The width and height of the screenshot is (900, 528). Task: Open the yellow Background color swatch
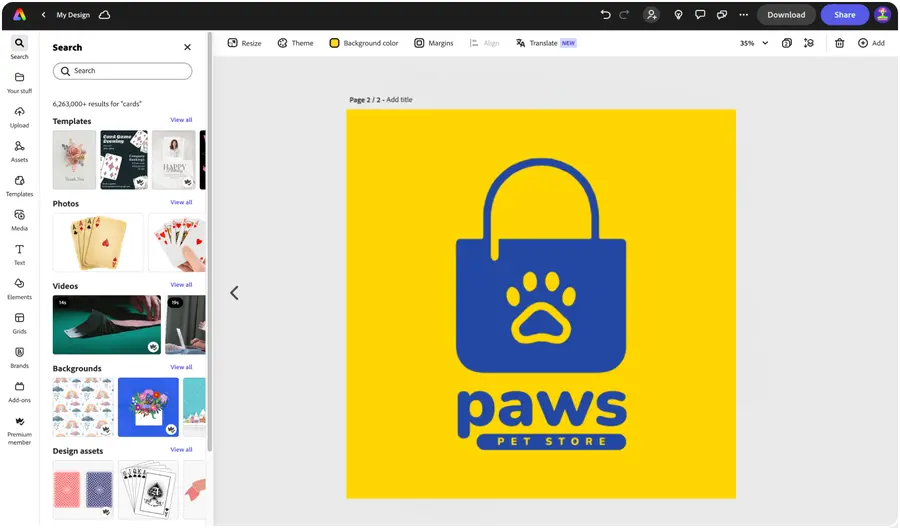[334, 43]
